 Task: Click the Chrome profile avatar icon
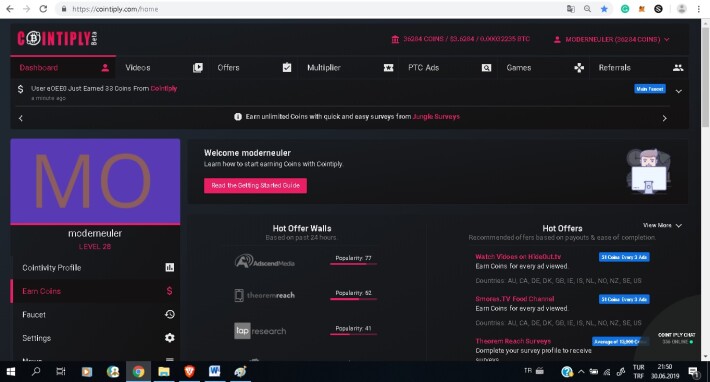pos(681,9)
